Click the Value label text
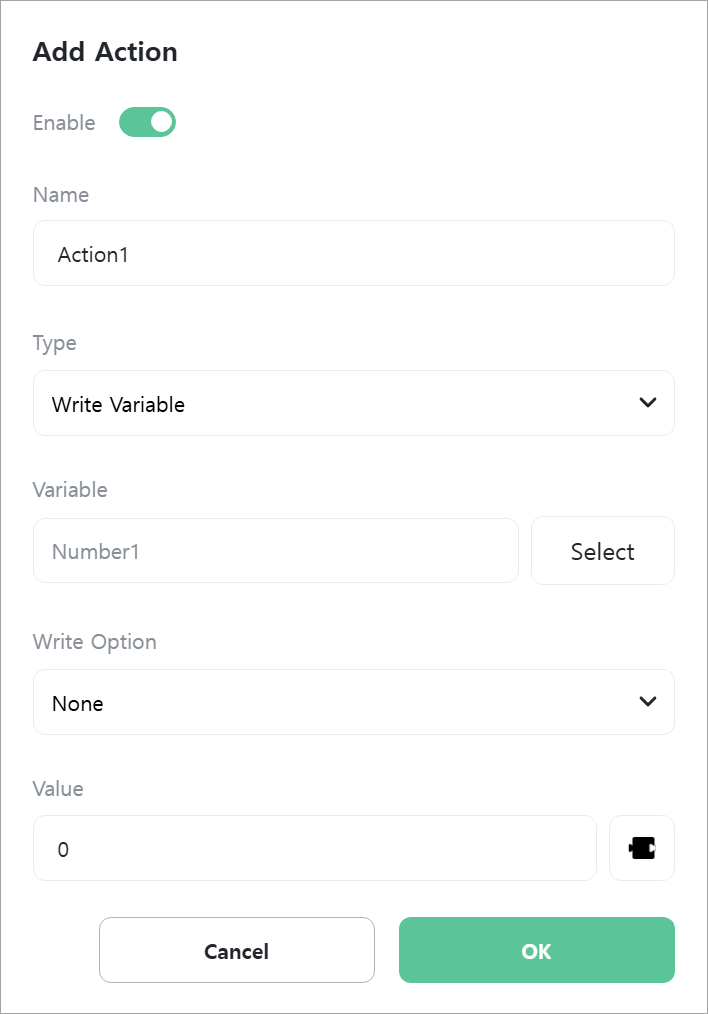The image size is (708, 1014). [58, 788]
